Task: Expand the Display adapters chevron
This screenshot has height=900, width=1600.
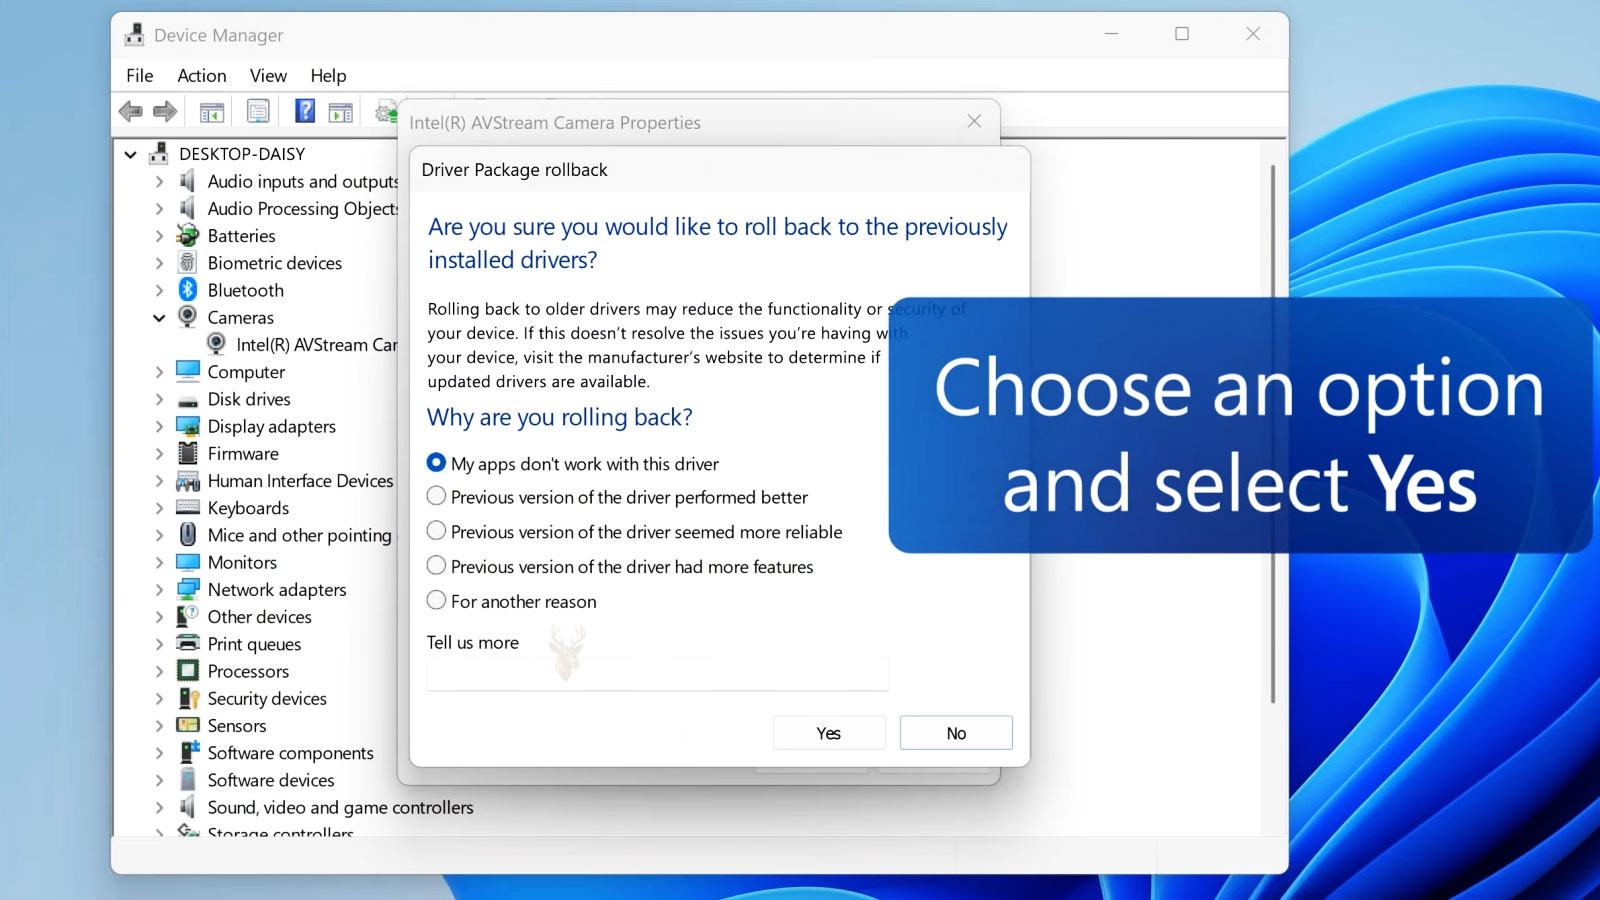Action: point(159,426)
